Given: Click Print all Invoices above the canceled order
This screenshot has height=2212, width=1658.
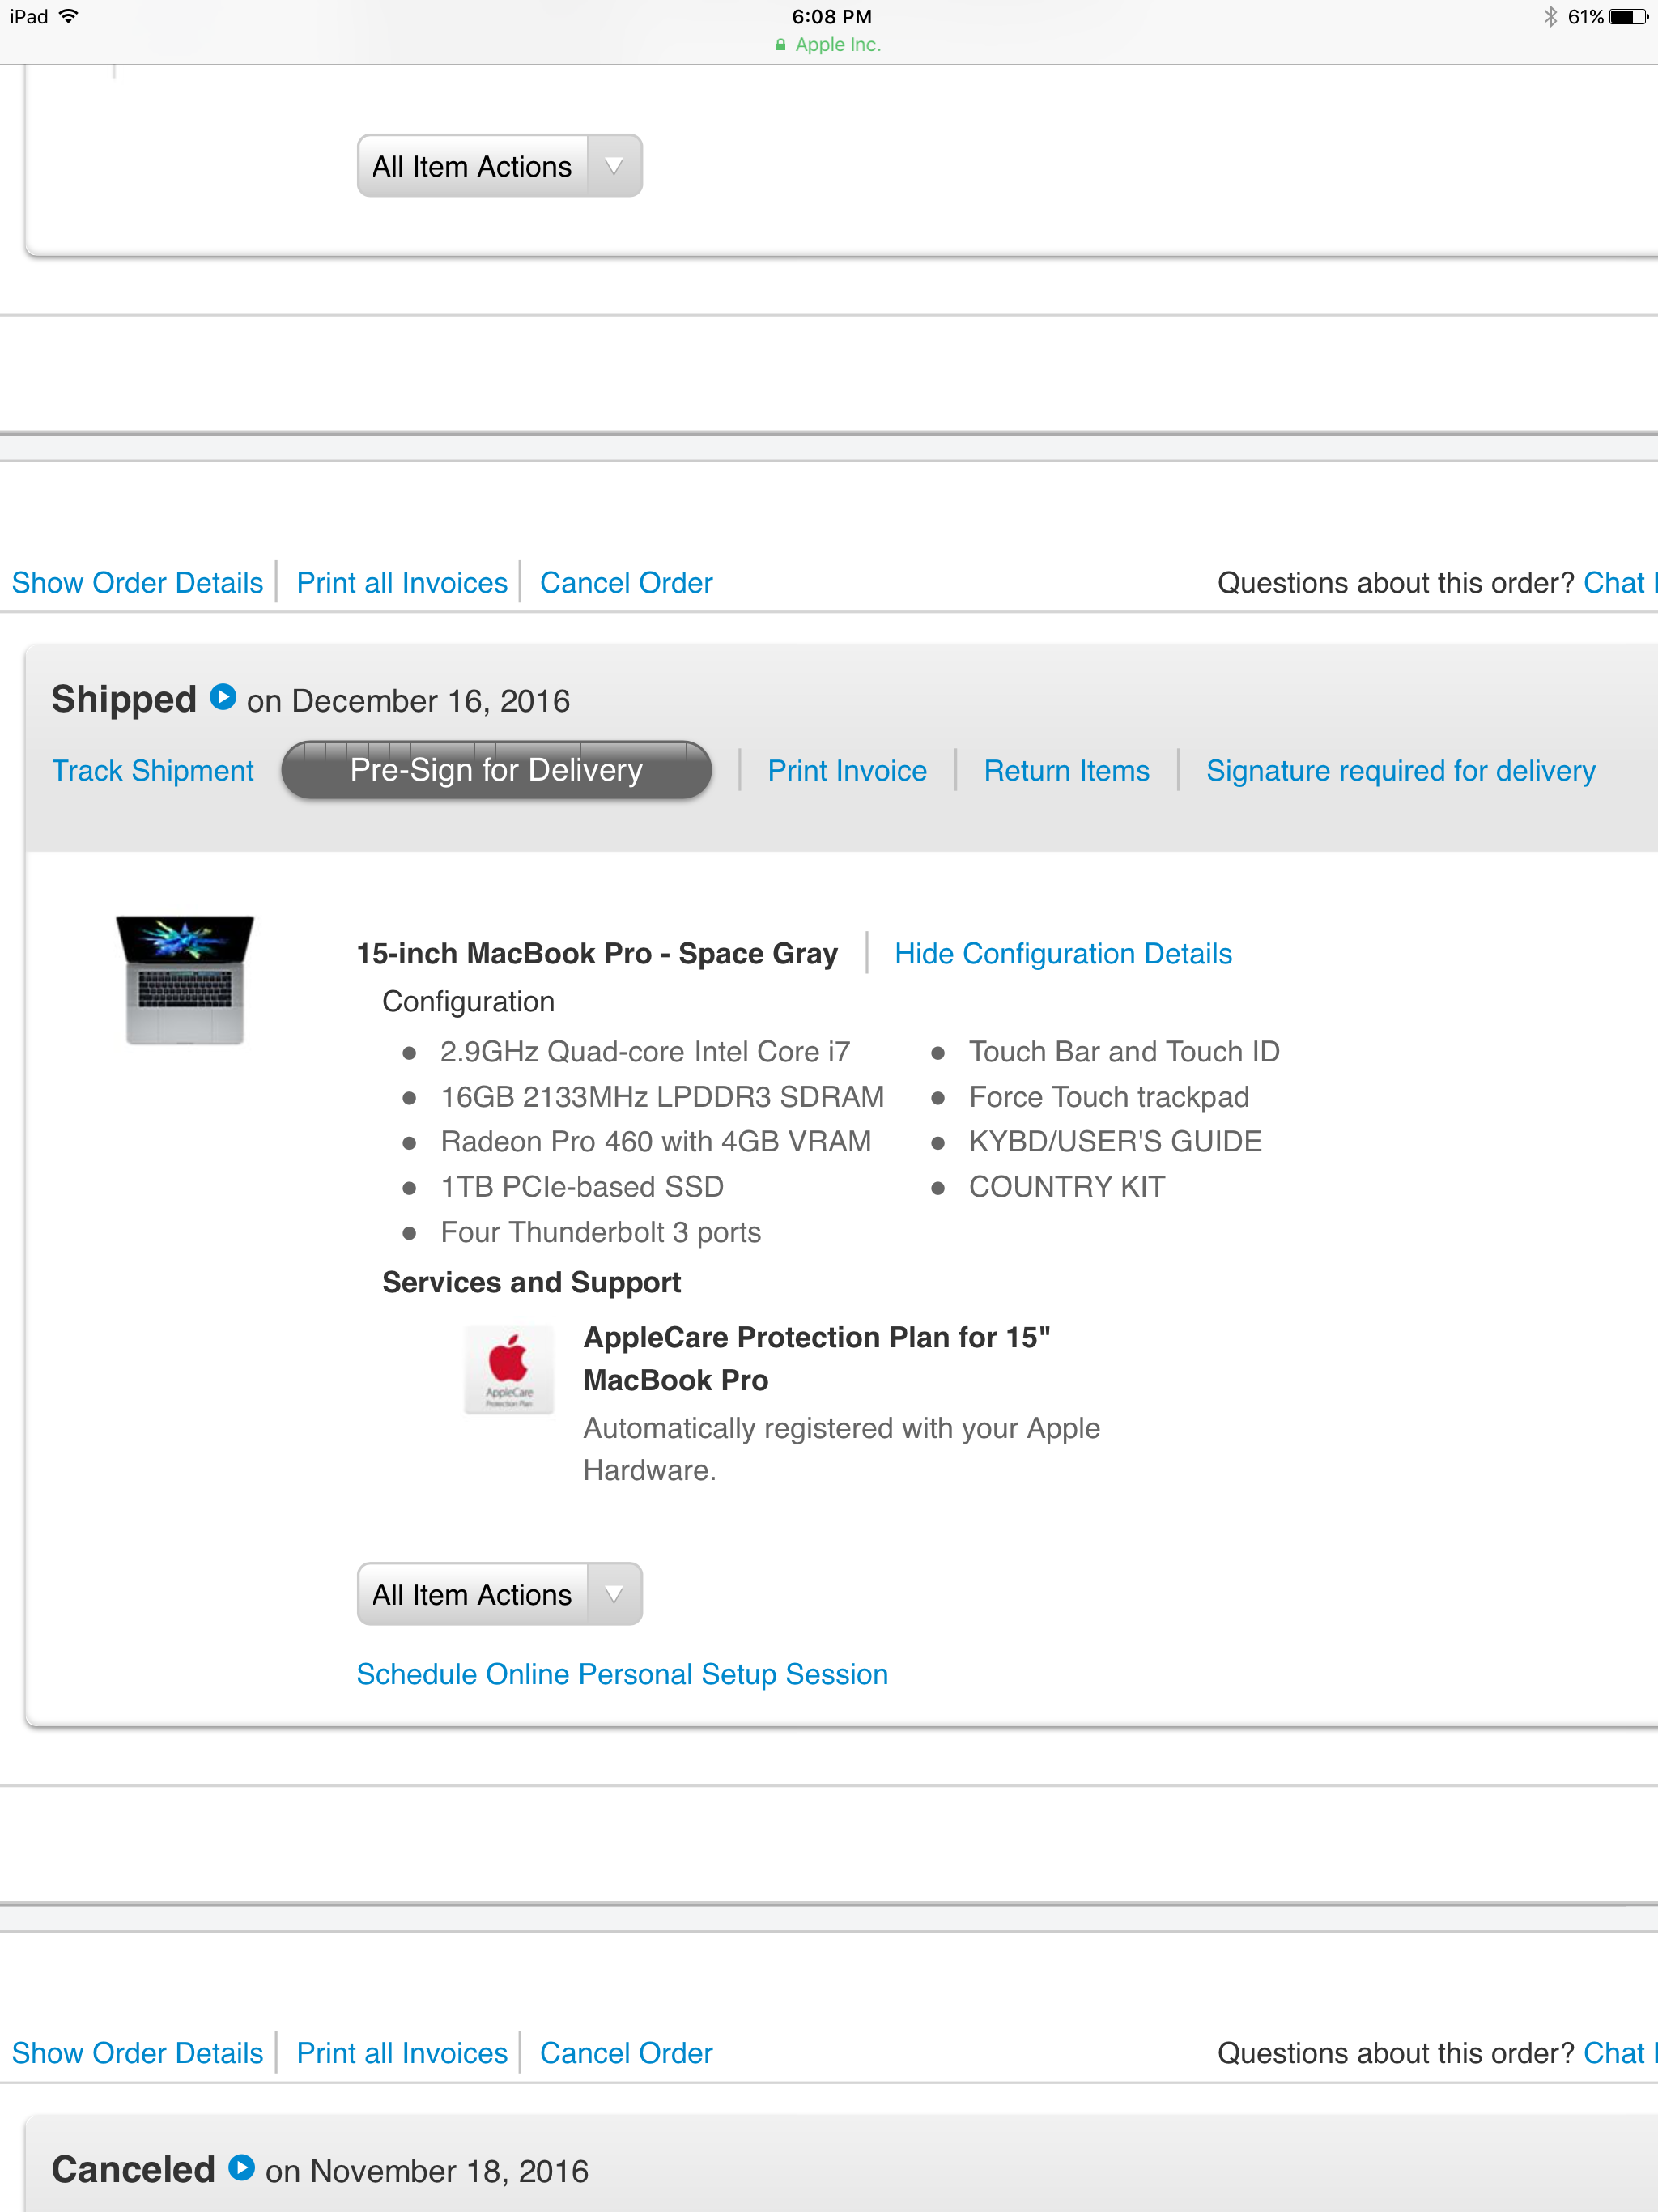Looking at the screenshot, I should 402,2052.
